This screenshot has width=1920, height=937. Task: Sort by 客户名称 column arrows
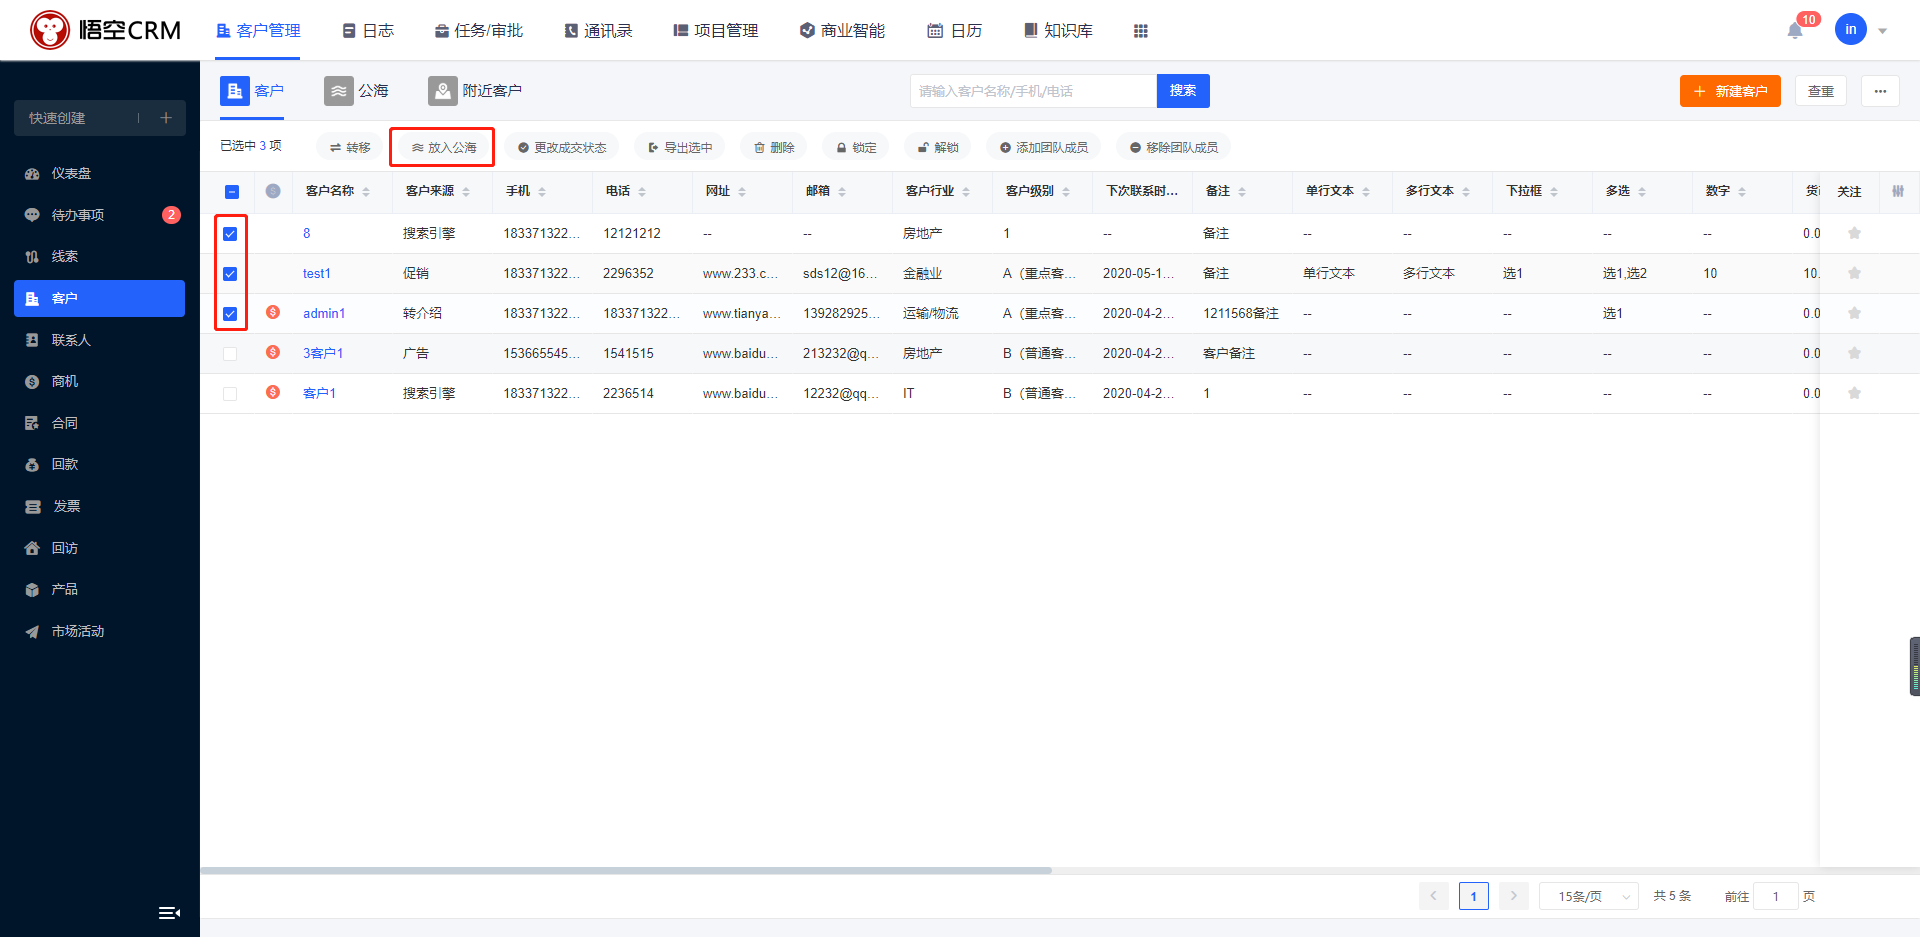coord(366,191)
